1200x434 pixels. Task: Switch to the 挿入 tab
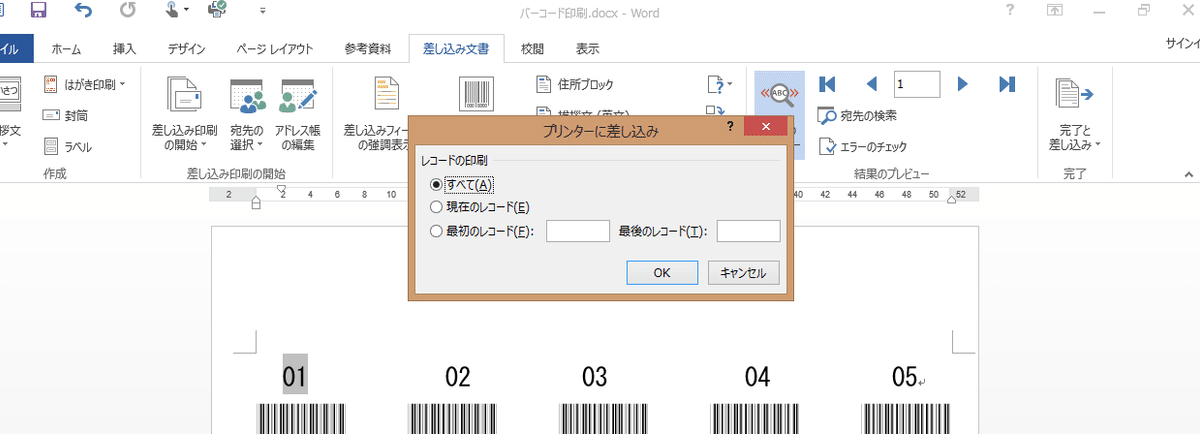(x=125, y=48)
